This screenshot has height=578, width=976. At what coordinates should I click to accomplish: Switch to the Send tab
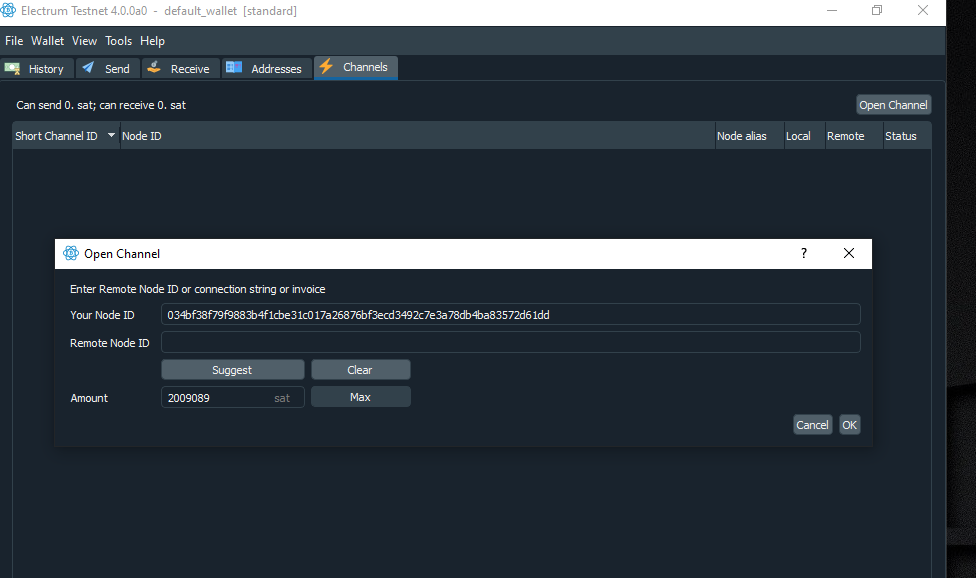[108, 68]
